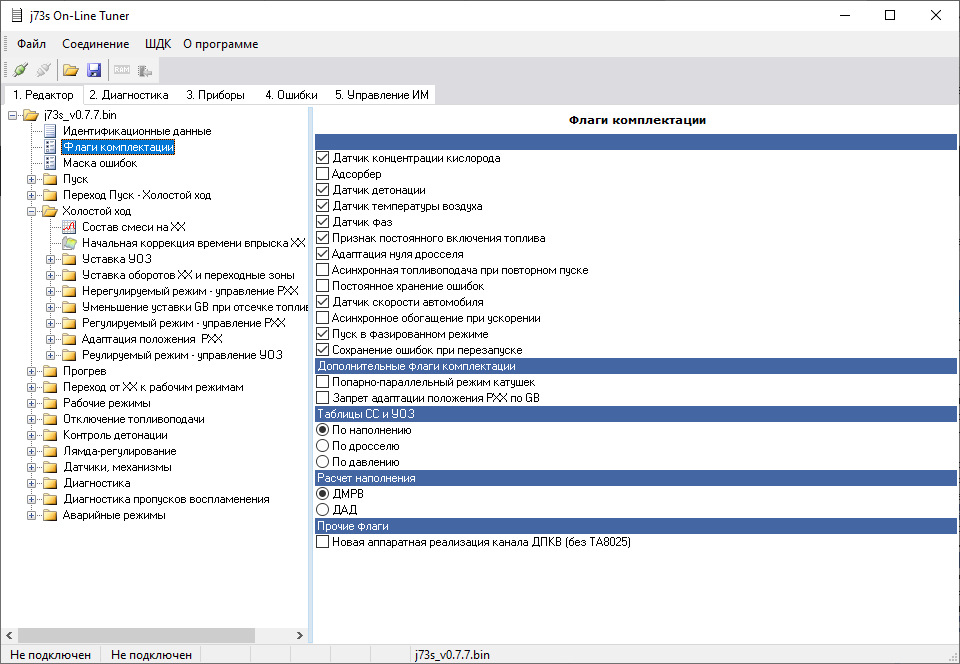
Task: Open the Файл menu
Action: [x=31, y=44]
